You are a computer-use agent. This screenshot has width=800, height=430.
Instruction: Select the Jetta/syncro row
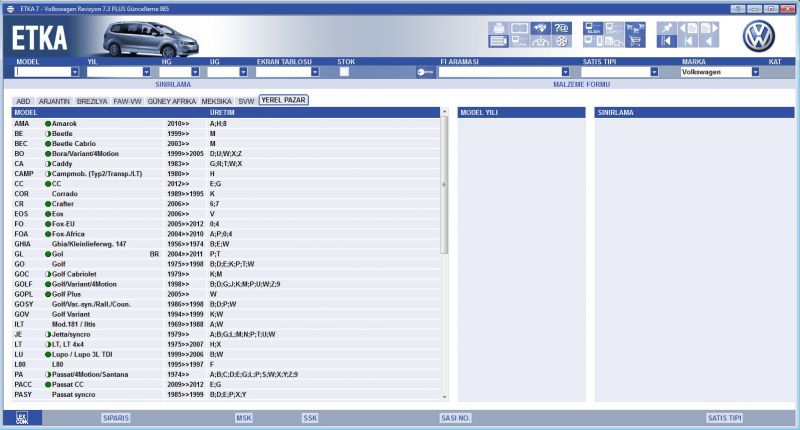click(226, 334)
